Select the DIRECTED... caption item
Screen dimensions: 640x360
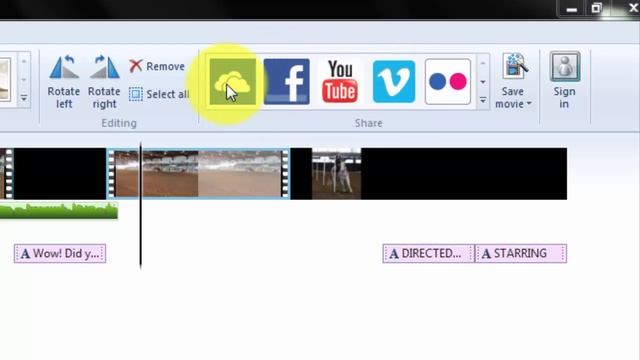[429, 253]
